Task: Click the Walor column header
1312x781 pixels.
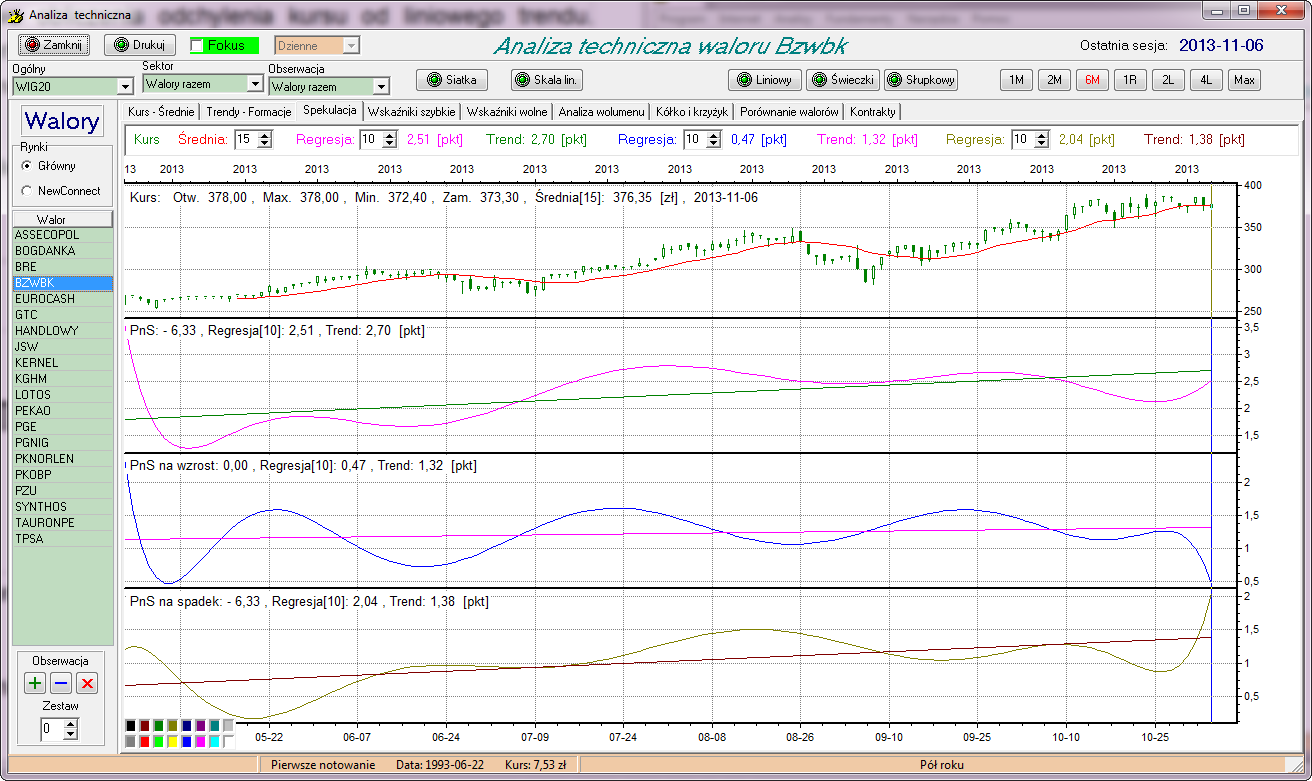Action: (x=63, y=219)
